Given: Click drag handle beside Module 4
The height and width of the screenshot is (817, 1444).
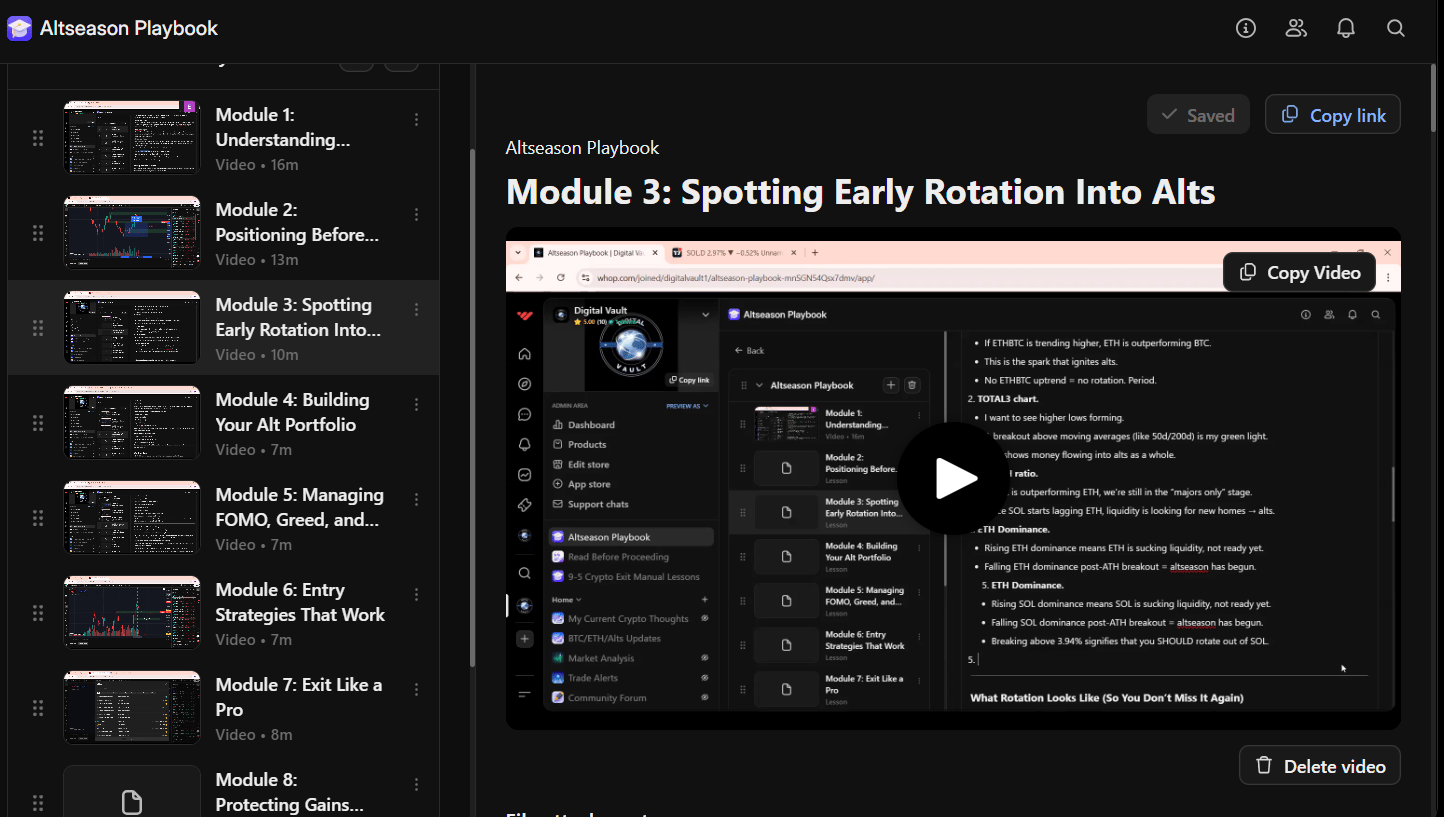Looking at the screenshot, I should pos(38,423).
